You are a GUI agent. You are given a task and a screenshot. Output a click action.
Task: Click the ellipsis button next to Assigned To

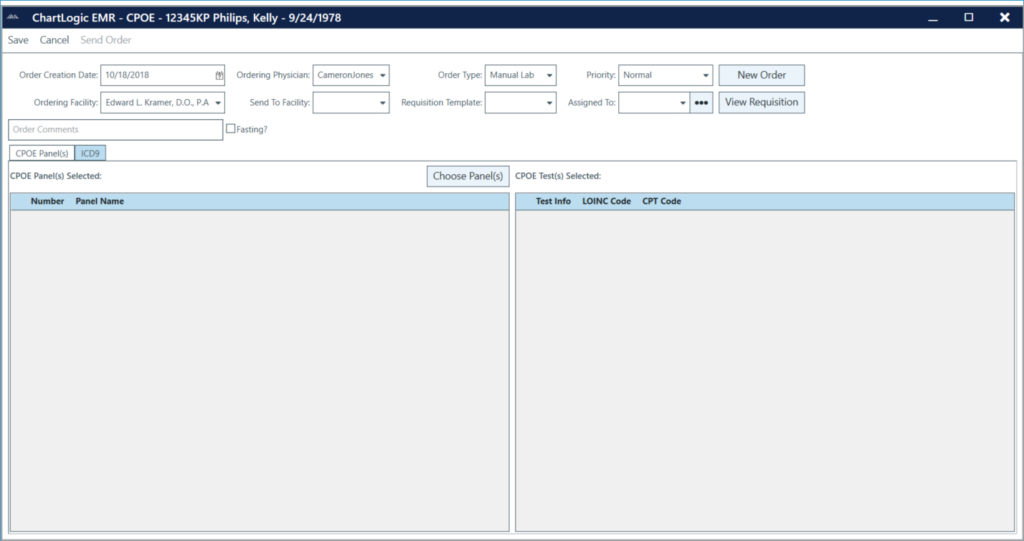(701, 103)
